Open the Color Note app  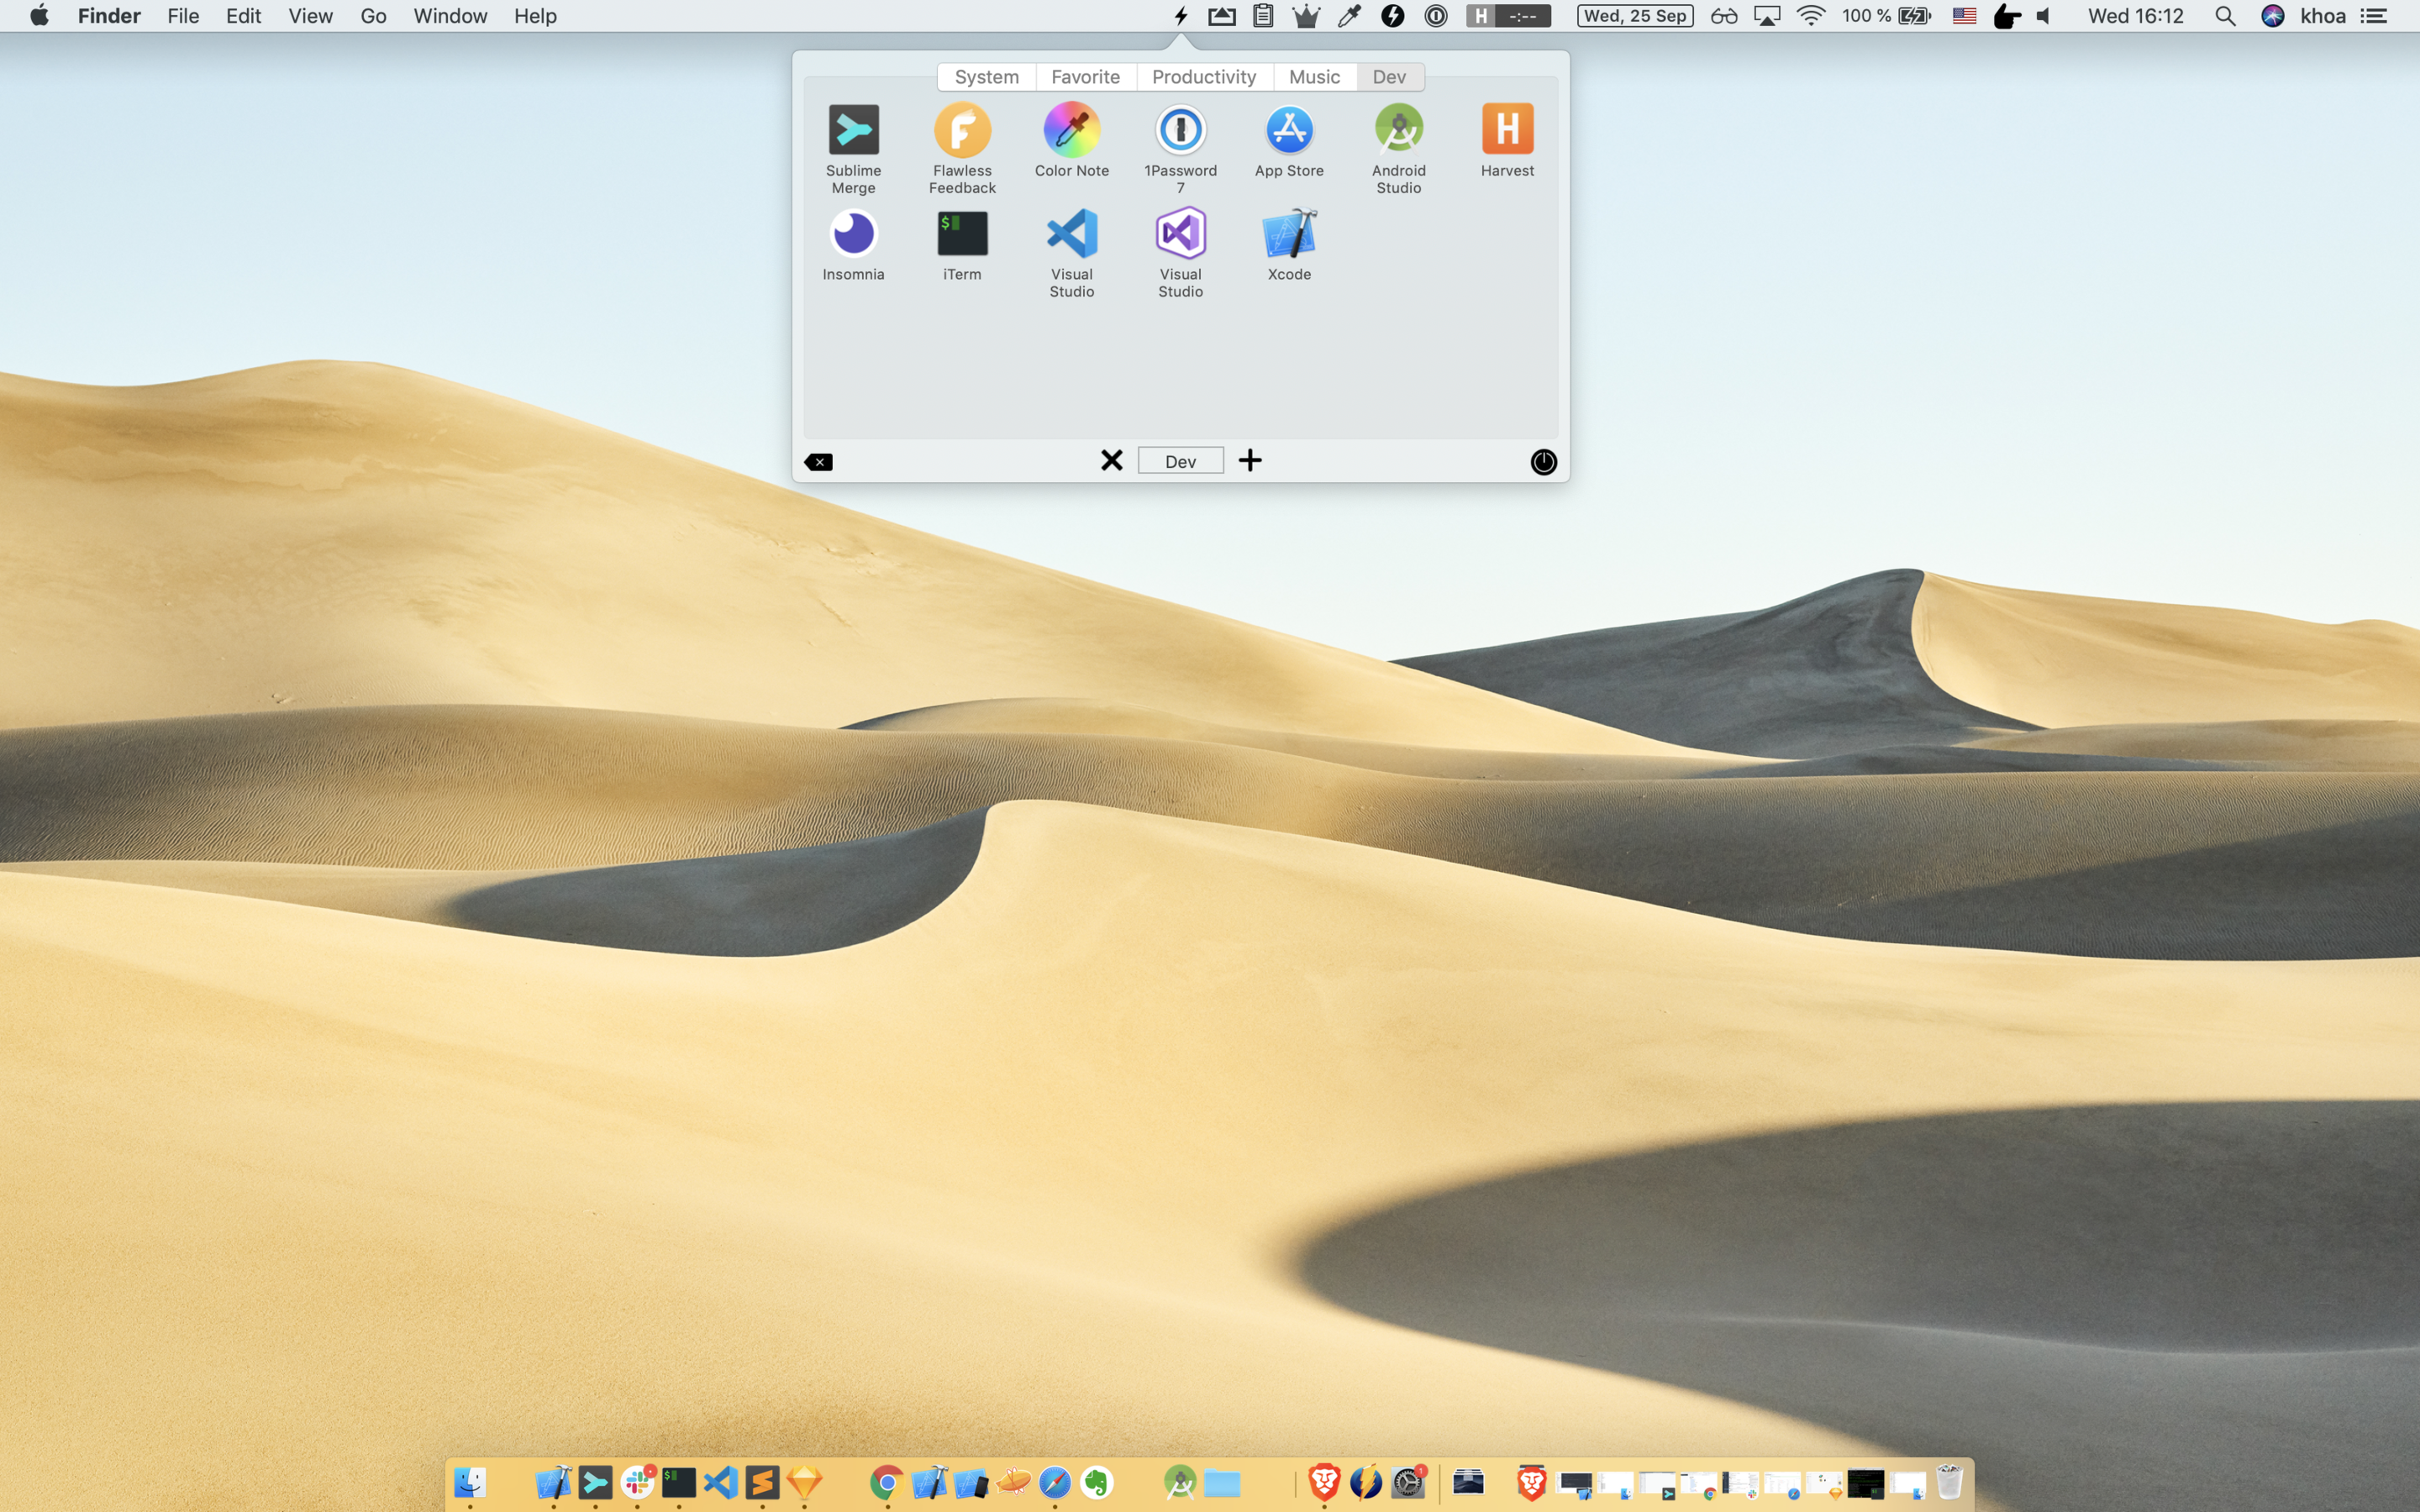1071,130
